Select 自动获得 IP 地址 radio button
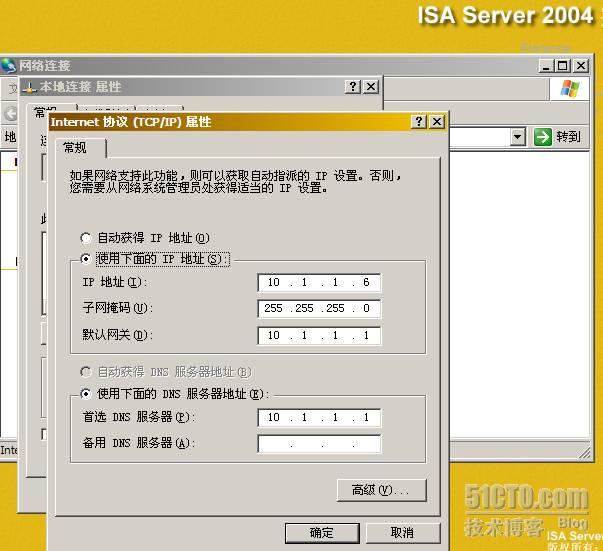This screenshot has height=551, width=603. click(86, 238)
